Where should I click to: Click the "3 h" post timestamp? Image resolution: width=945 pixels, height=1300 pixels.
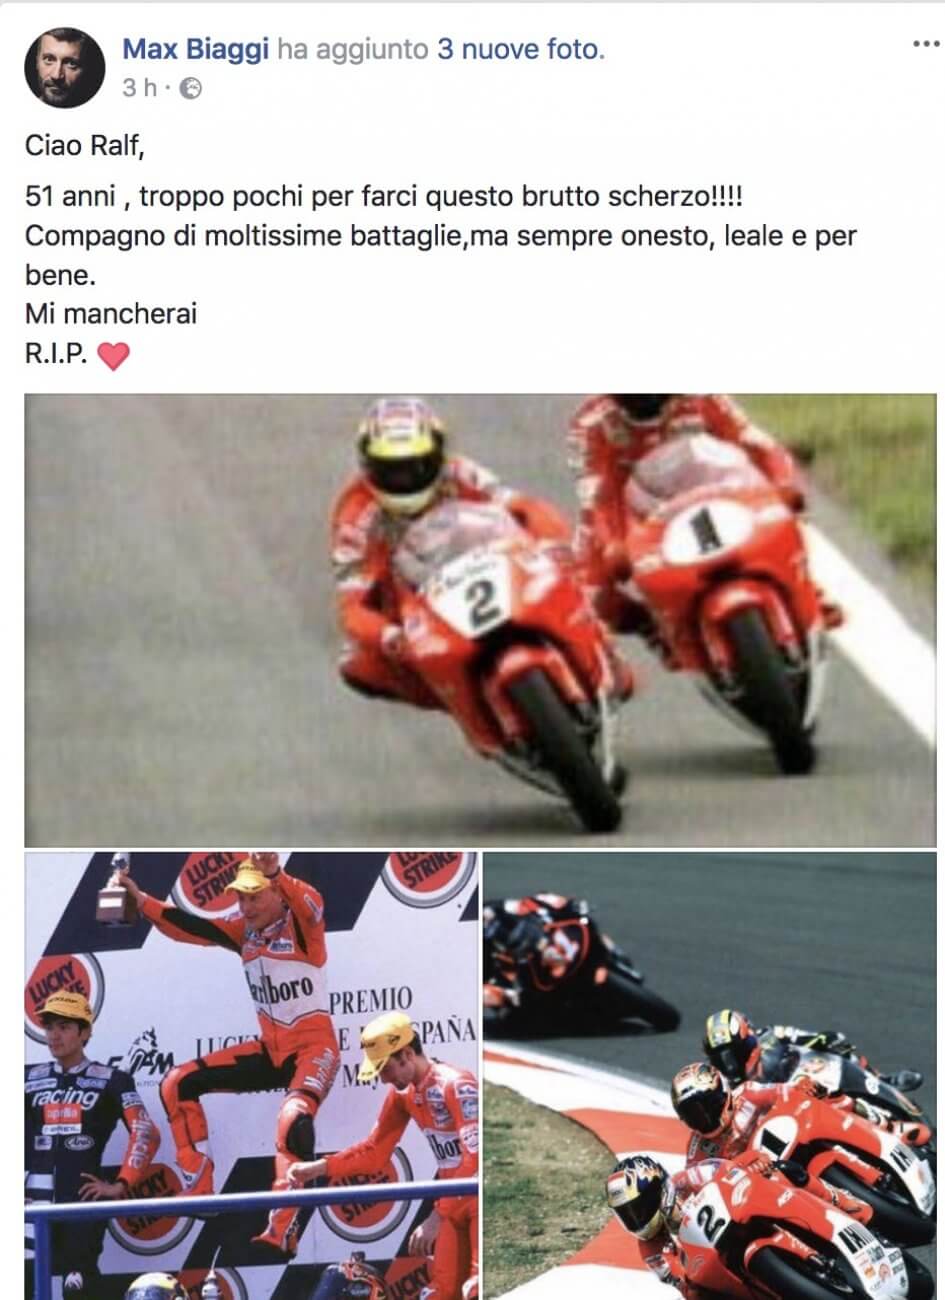(140, 88)
